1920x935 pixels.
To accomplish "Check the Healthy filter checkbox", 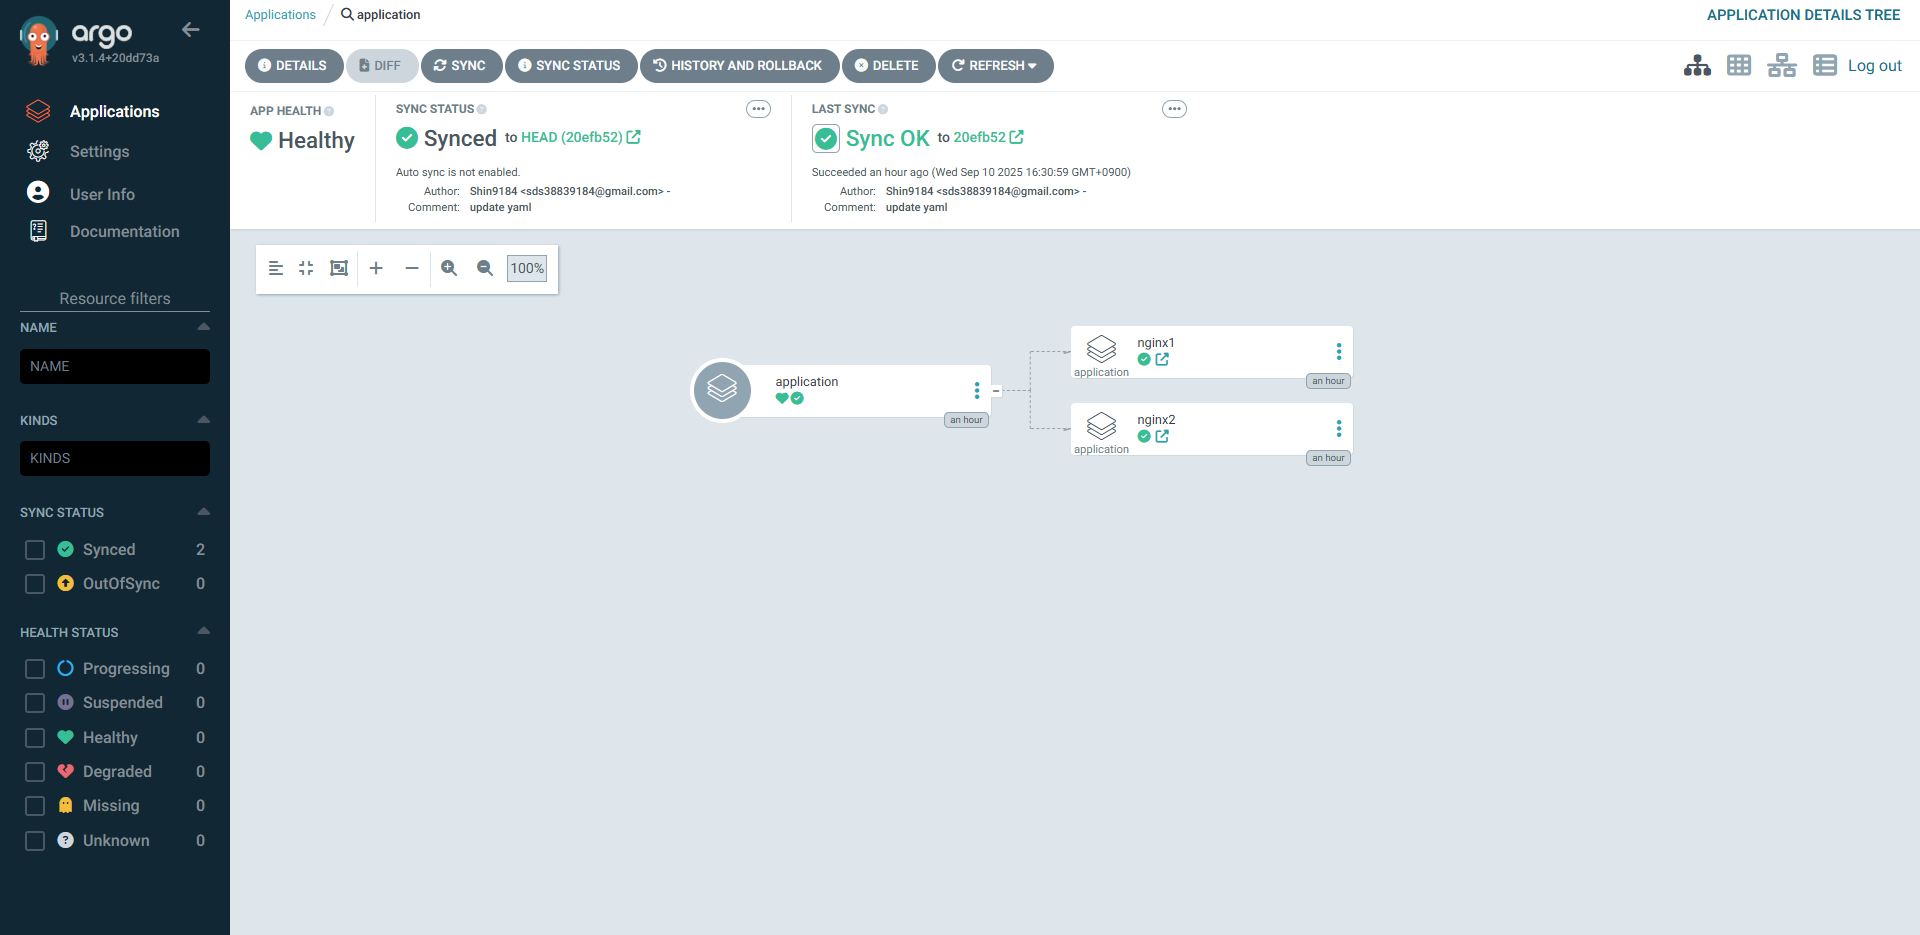I will coord(35,738).
